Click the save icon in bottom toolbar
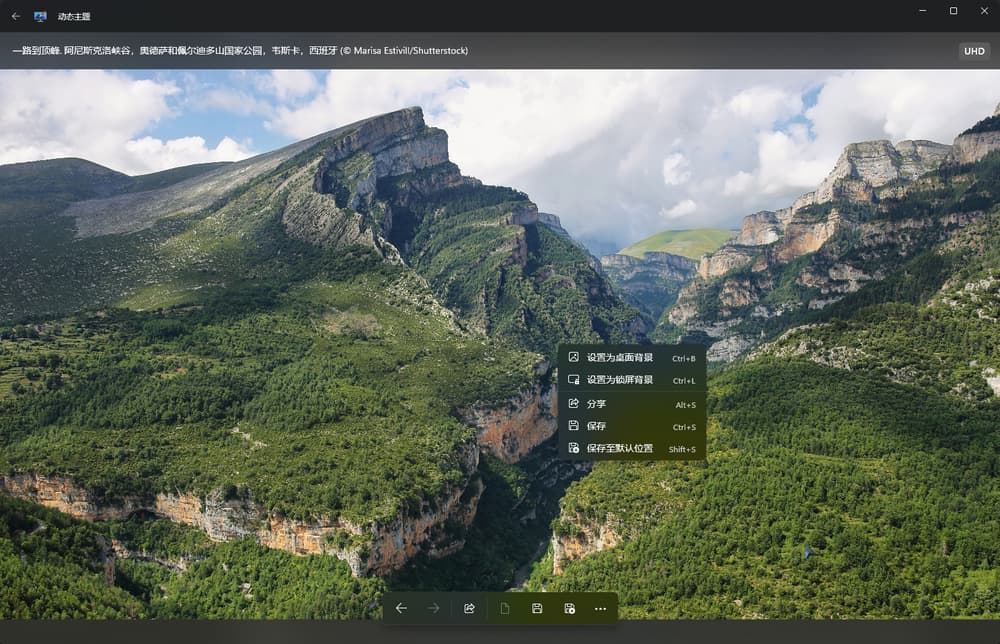This screenshot has width=1000, height=644. (x=537, y=608)
